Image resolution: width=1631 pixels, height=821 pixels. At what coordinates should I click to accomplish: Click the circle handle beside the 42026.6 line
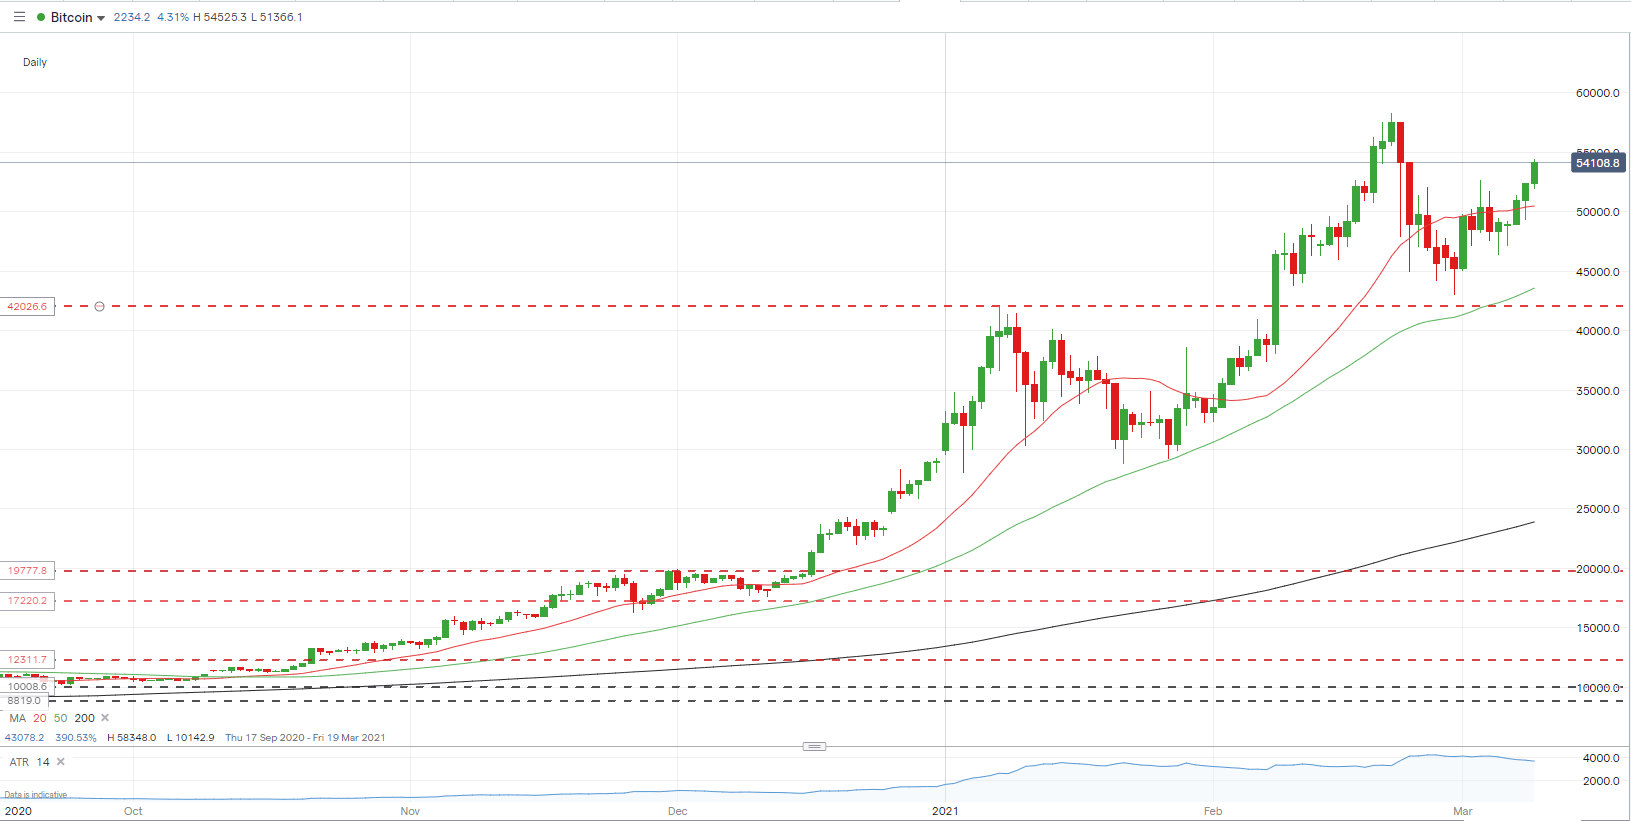tap(99, 306)
